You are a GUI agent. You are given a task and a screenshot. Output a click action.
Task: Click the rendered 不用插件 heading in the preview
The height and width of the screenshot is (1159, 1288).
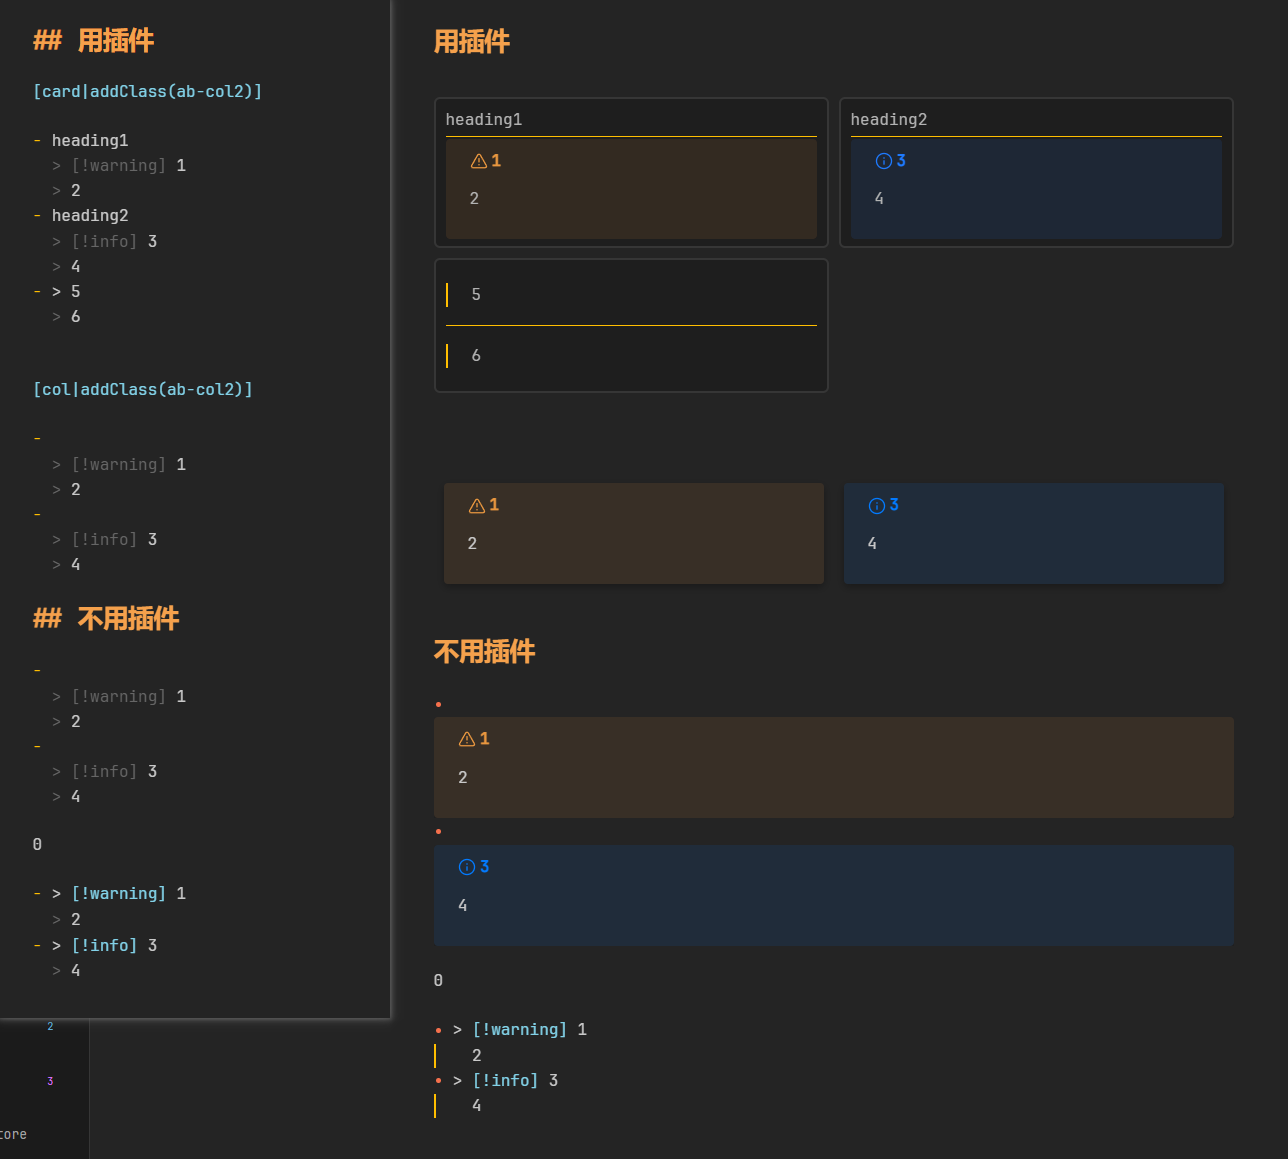(x=485, y=652)
